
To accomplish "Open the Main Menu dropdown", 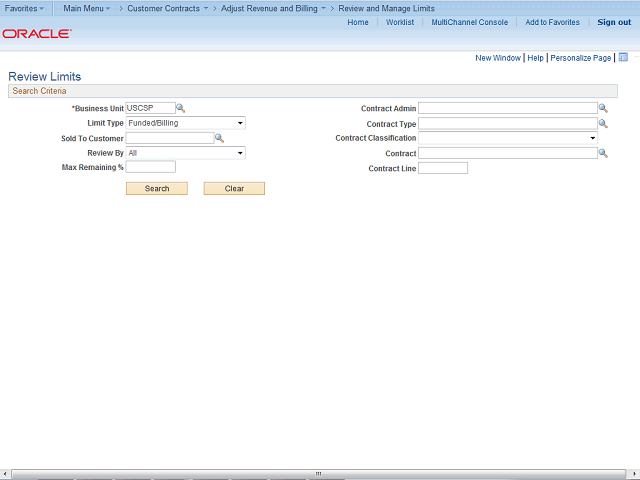I will click(x=87, y=8).
